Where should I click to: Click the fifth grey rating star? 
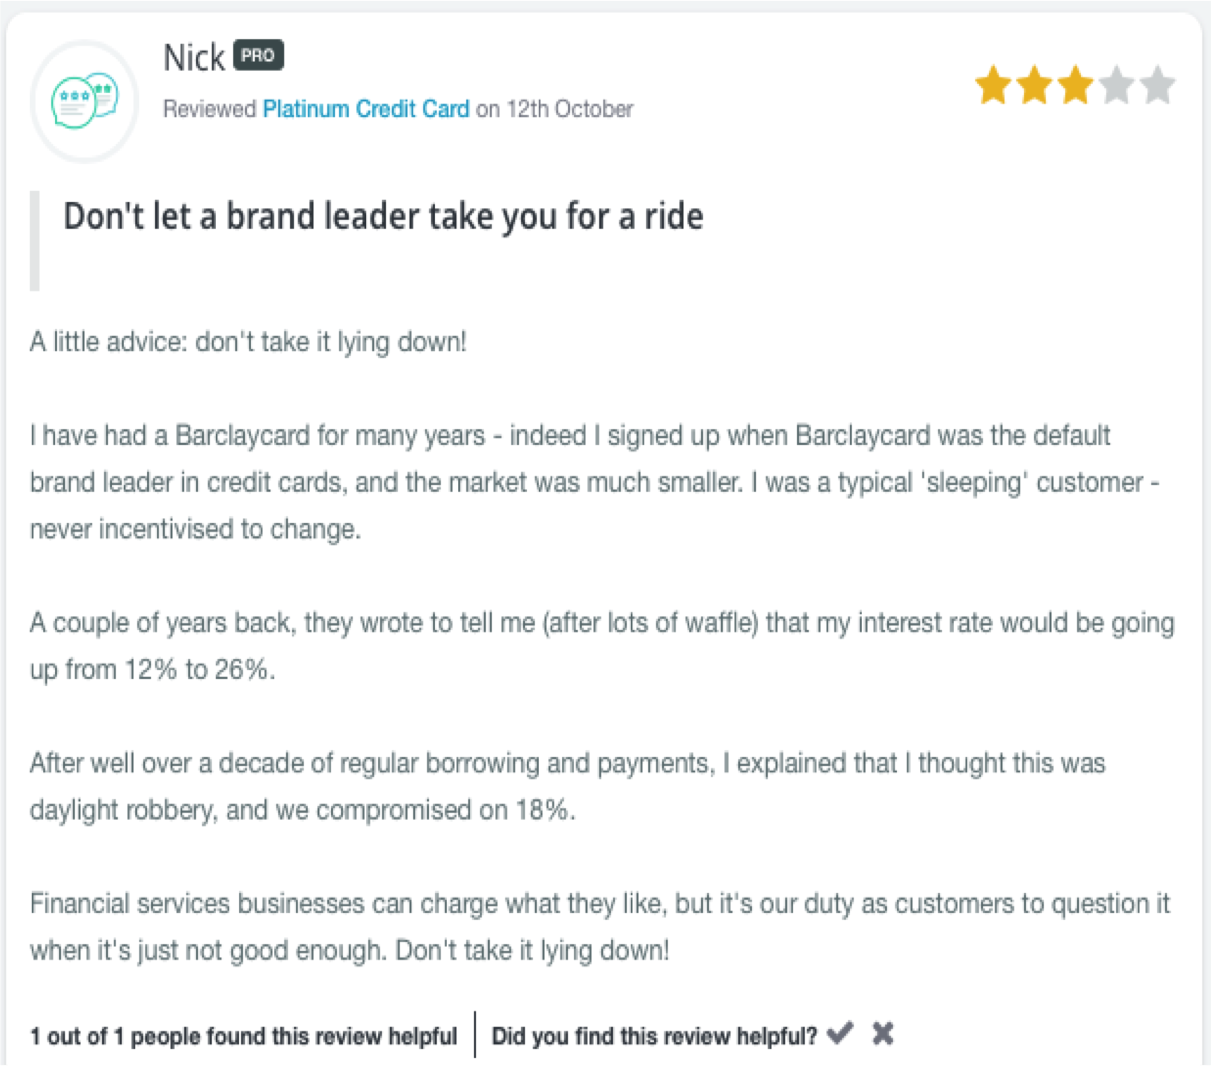pos(1158,85)
